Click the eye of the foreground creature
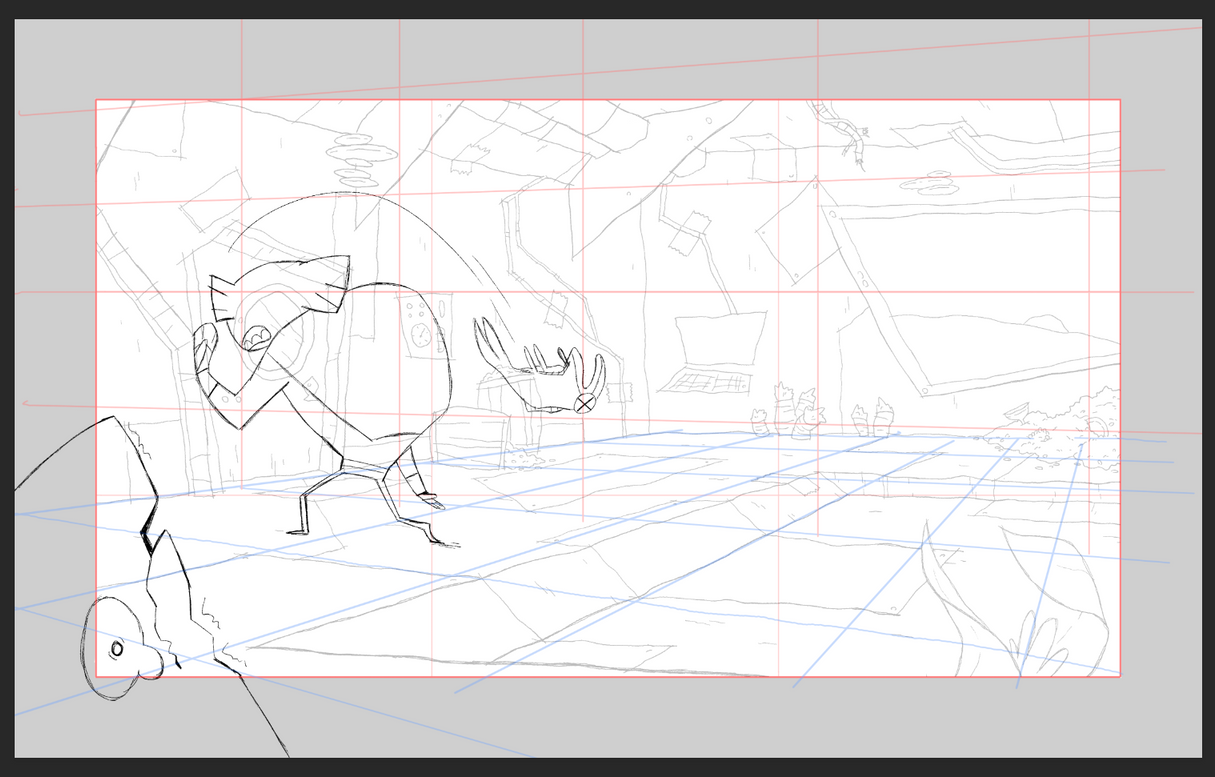 (x=116, y=650)
